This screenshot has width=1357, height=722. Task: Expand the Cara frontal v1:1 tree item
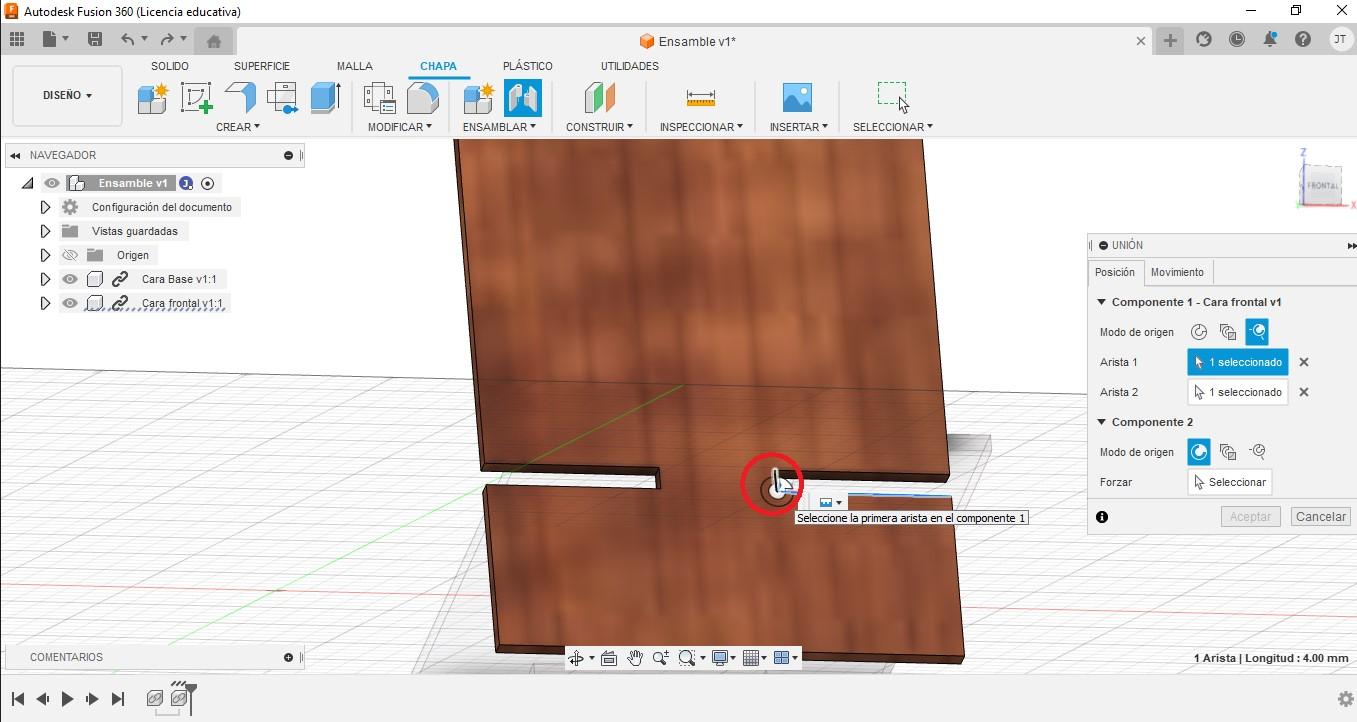(44, 303)
